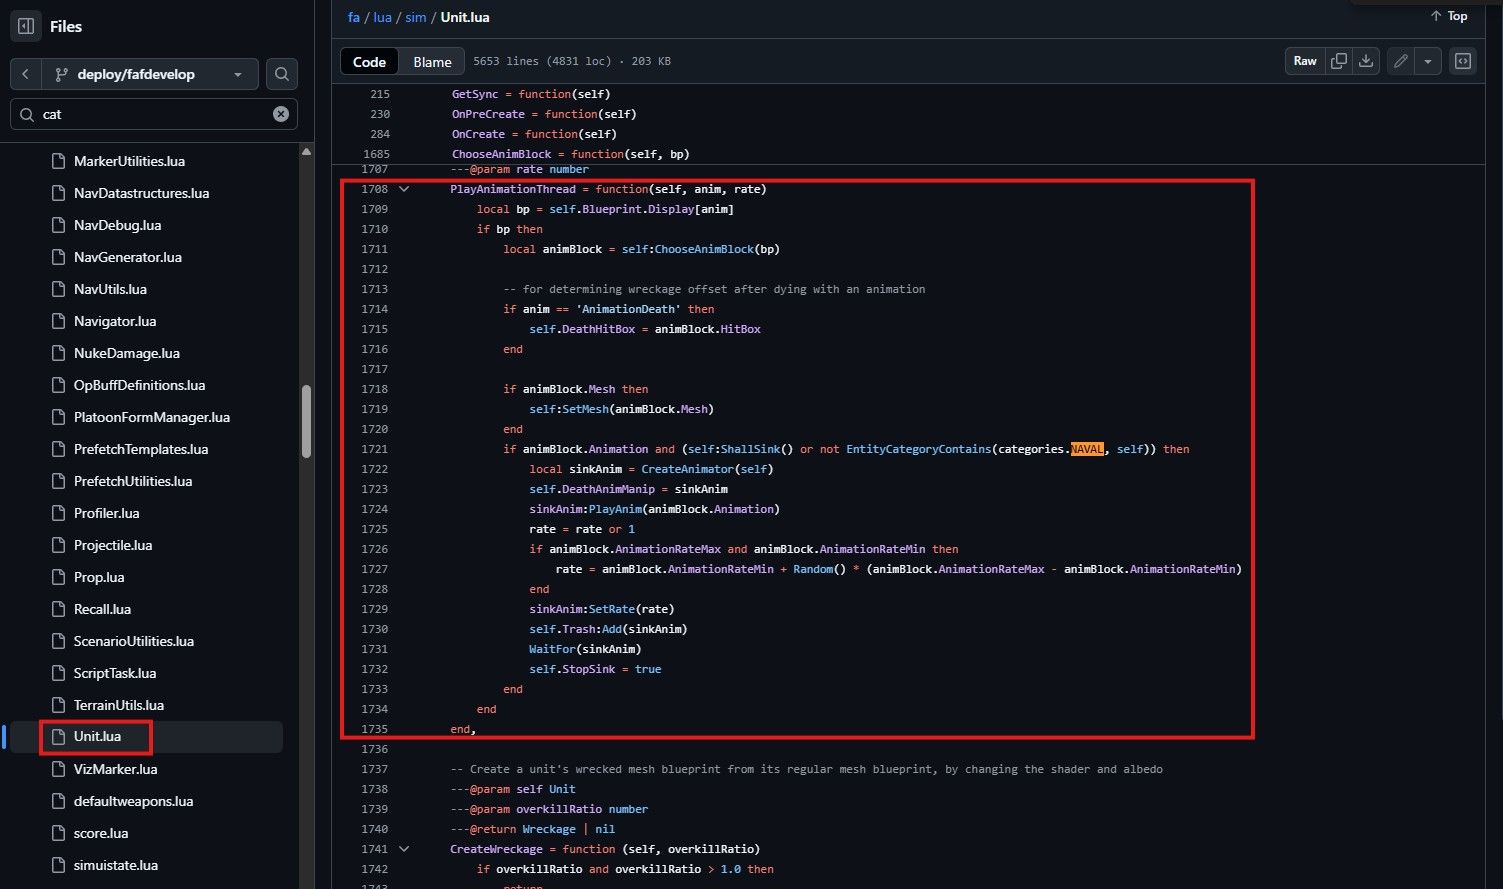Click ChooseAnimBlock call on line 1711
The image size is (1503, 889).
pos(703,249)
